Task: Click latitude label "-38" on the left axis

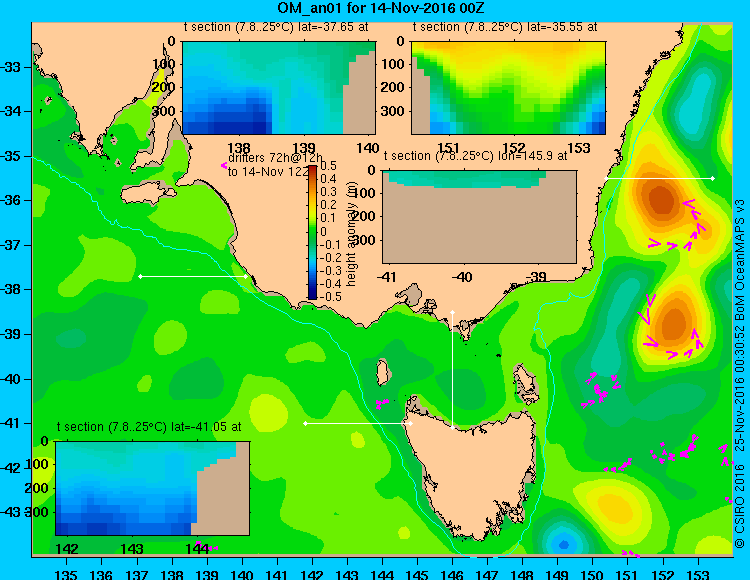Action: (11, 289)
